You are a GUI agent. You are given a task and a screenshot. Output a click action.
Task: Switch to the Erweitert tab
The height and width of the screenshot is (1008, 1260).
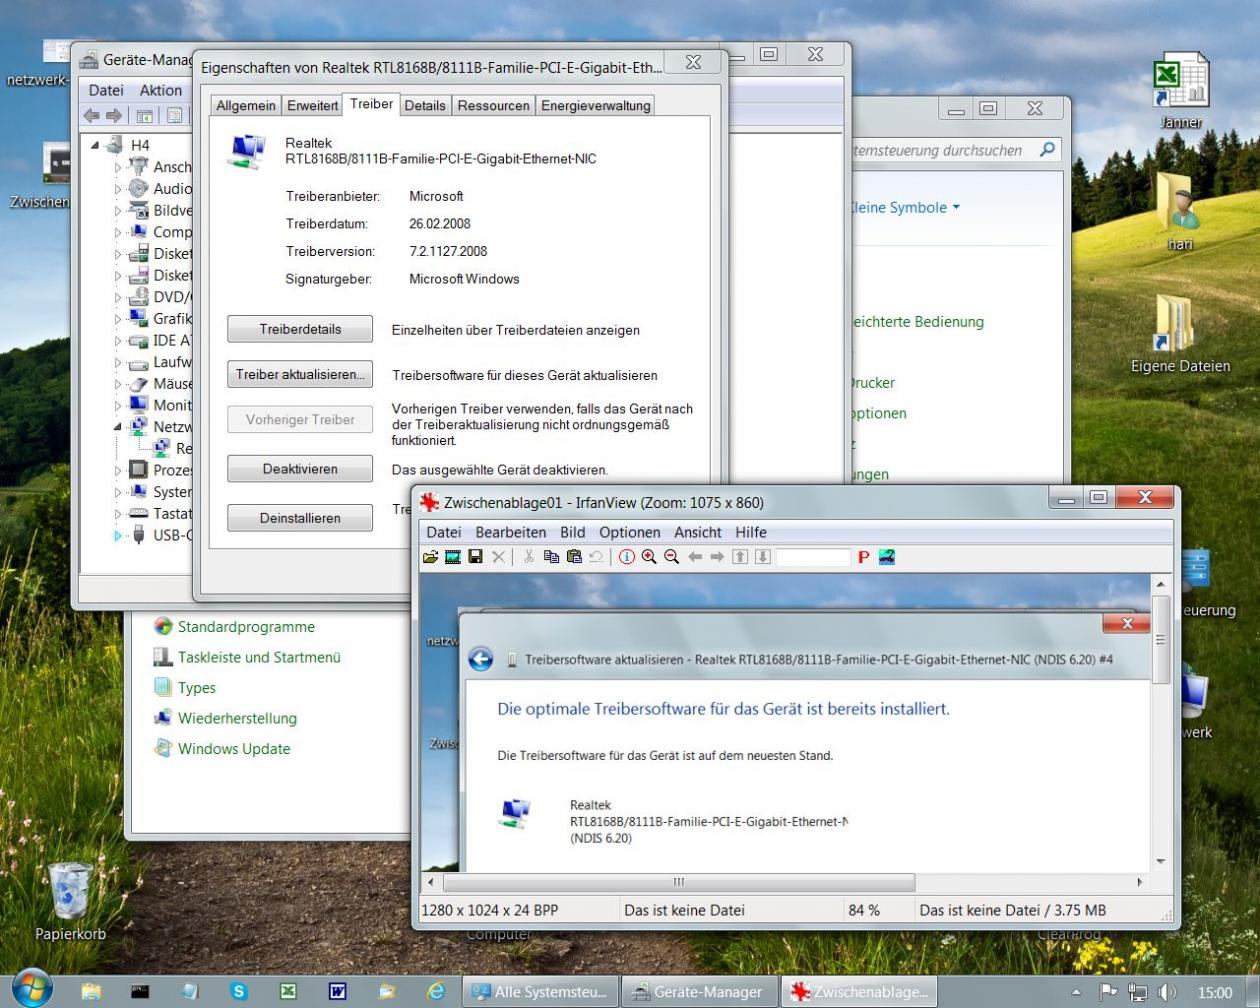coord(312,105)
